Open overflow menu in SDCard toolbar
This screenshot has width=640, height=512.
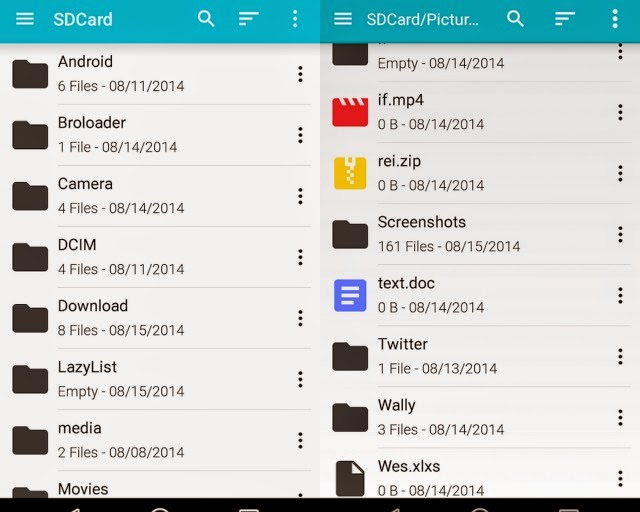295,19
